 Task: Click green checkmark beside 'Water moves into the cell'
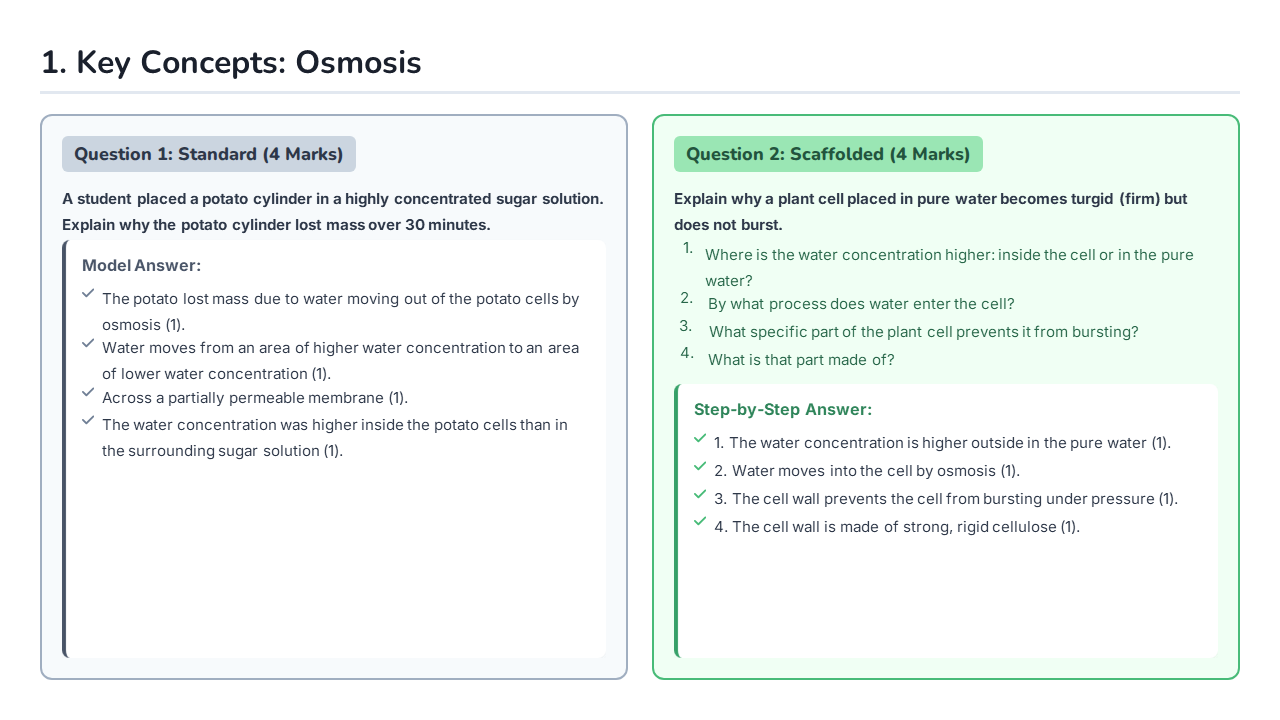(700, 466)
